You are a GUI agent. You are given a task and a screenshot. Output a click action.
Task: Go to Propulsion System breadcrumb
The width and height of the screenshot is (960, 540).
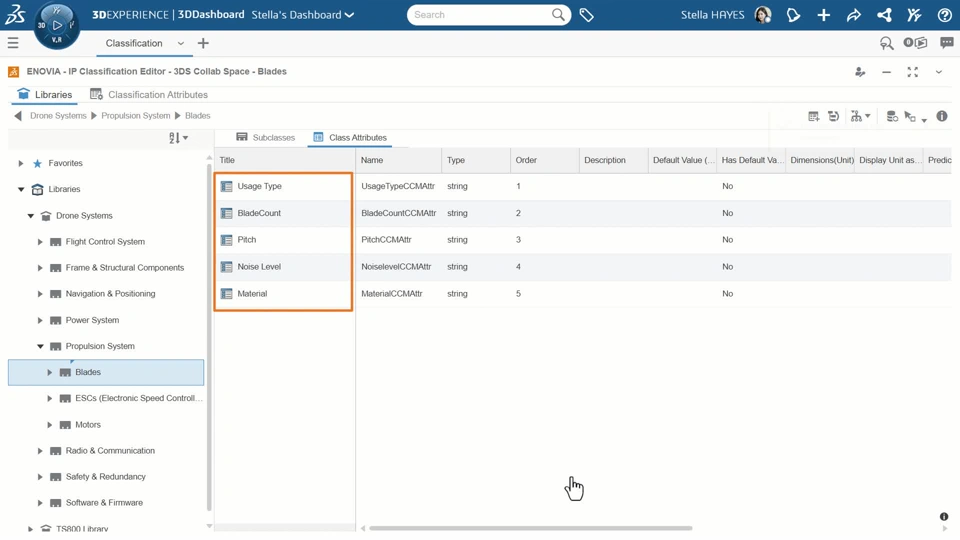[135, 116]
